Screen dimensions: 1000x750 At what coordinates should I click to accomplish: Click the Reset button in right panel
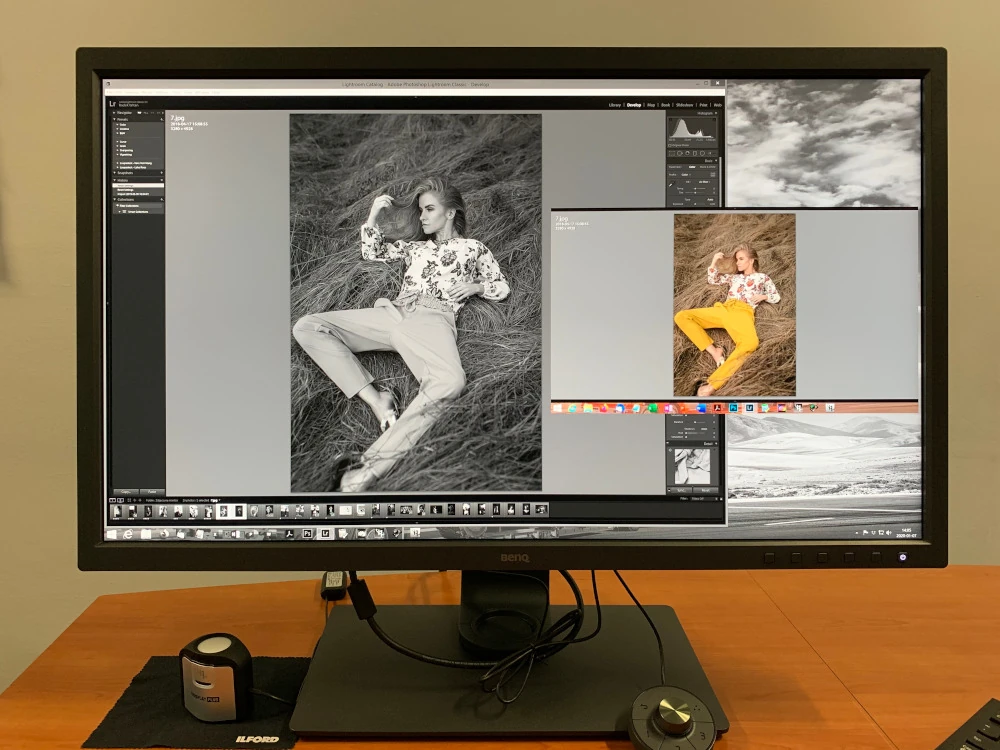(705, 490)
